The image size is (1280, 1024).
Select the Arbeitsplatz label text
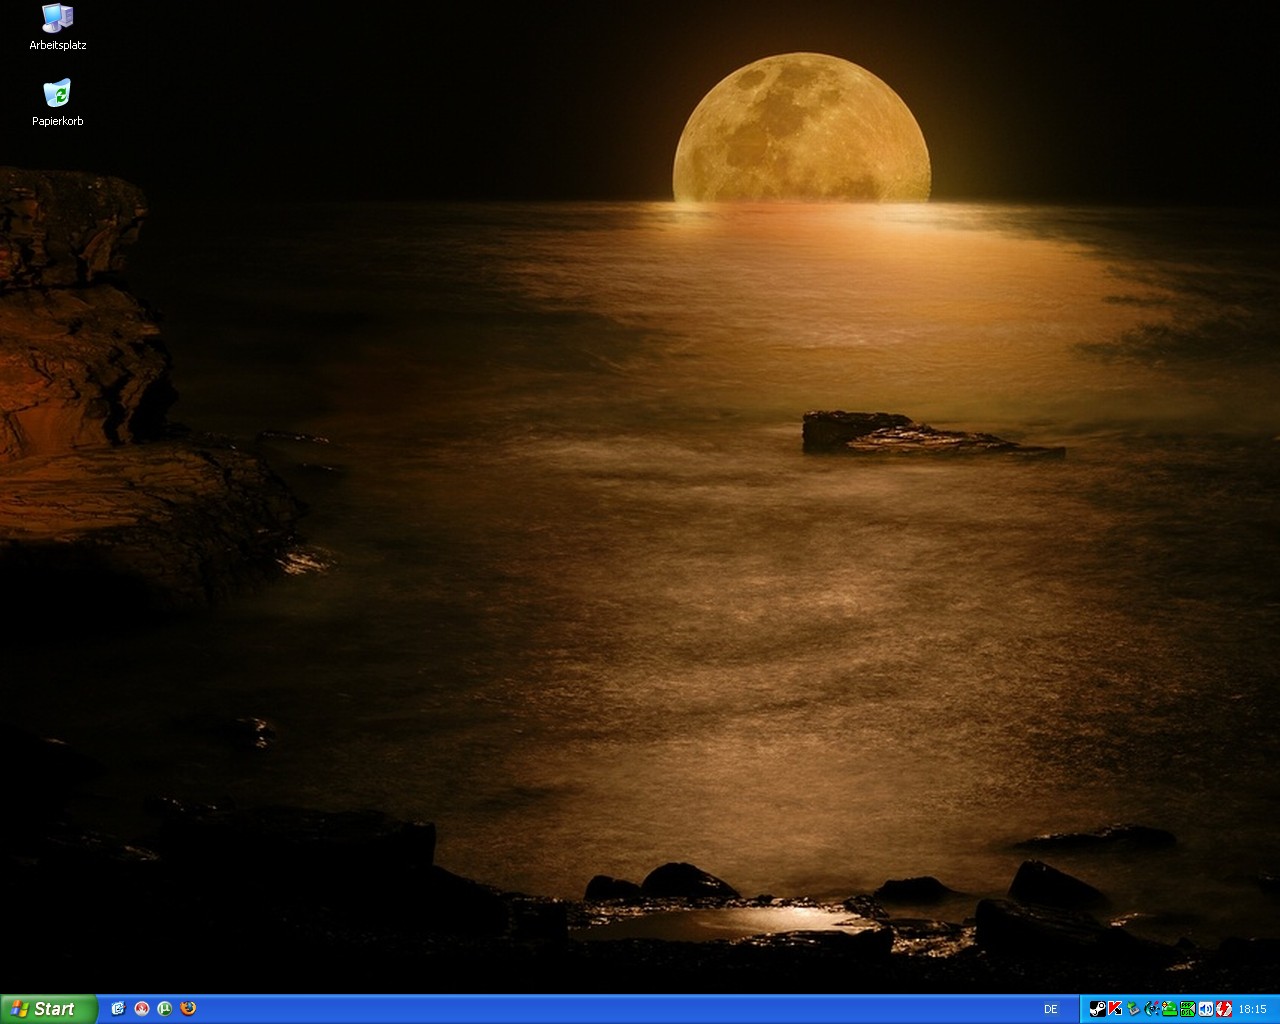pos(57,45)
